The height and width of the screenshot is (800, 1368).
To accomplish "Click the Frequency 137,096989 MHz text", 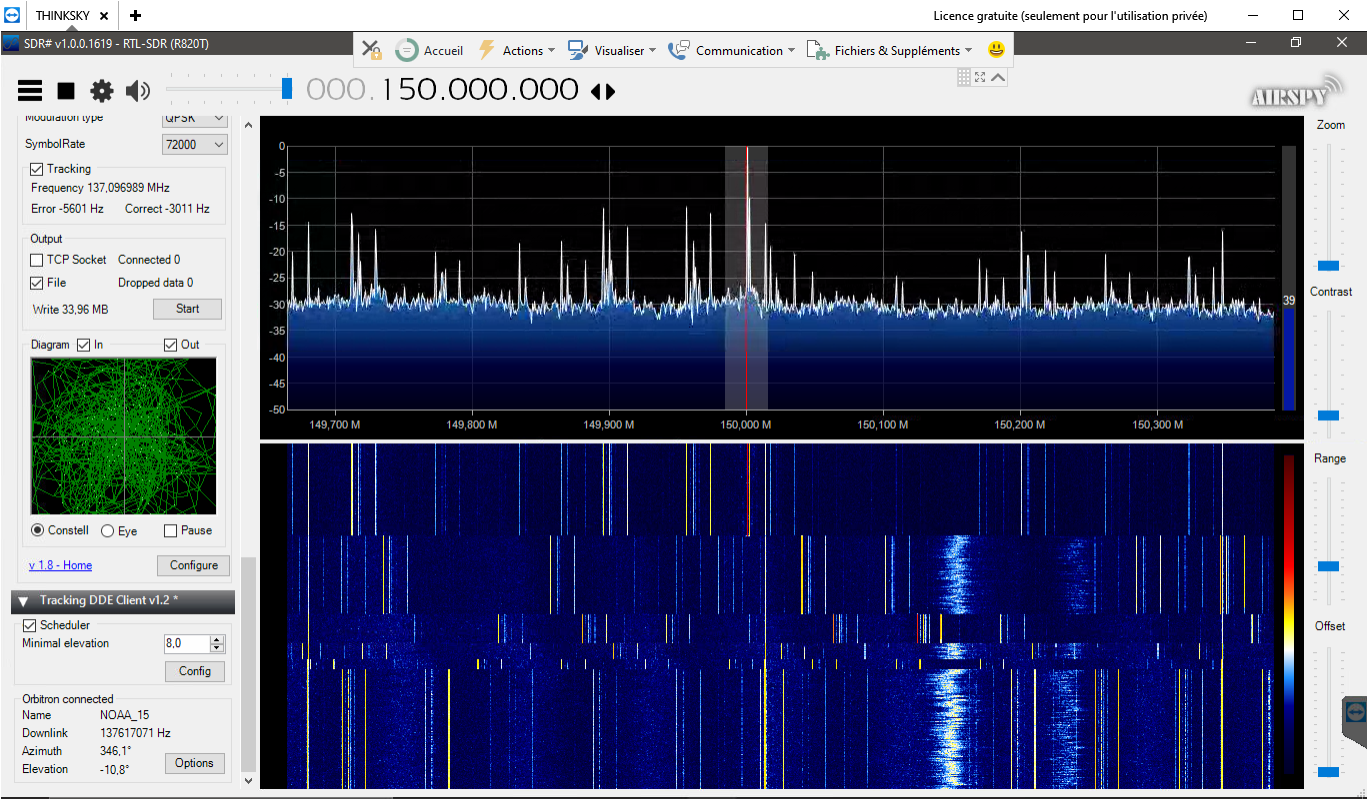I will point(100,187).
